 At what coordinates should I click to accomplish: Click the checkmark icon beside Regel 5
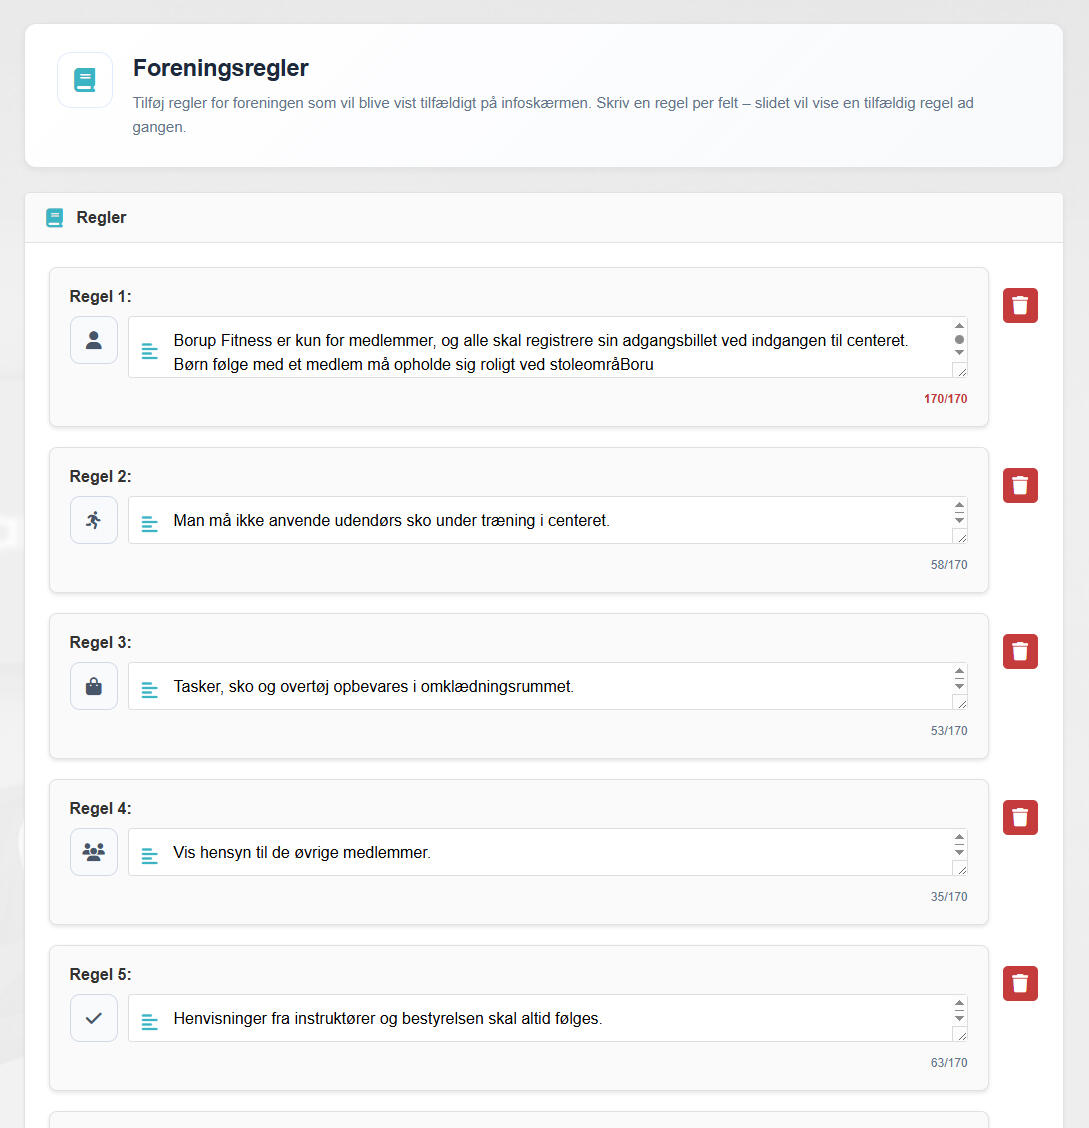[94, 1019]
